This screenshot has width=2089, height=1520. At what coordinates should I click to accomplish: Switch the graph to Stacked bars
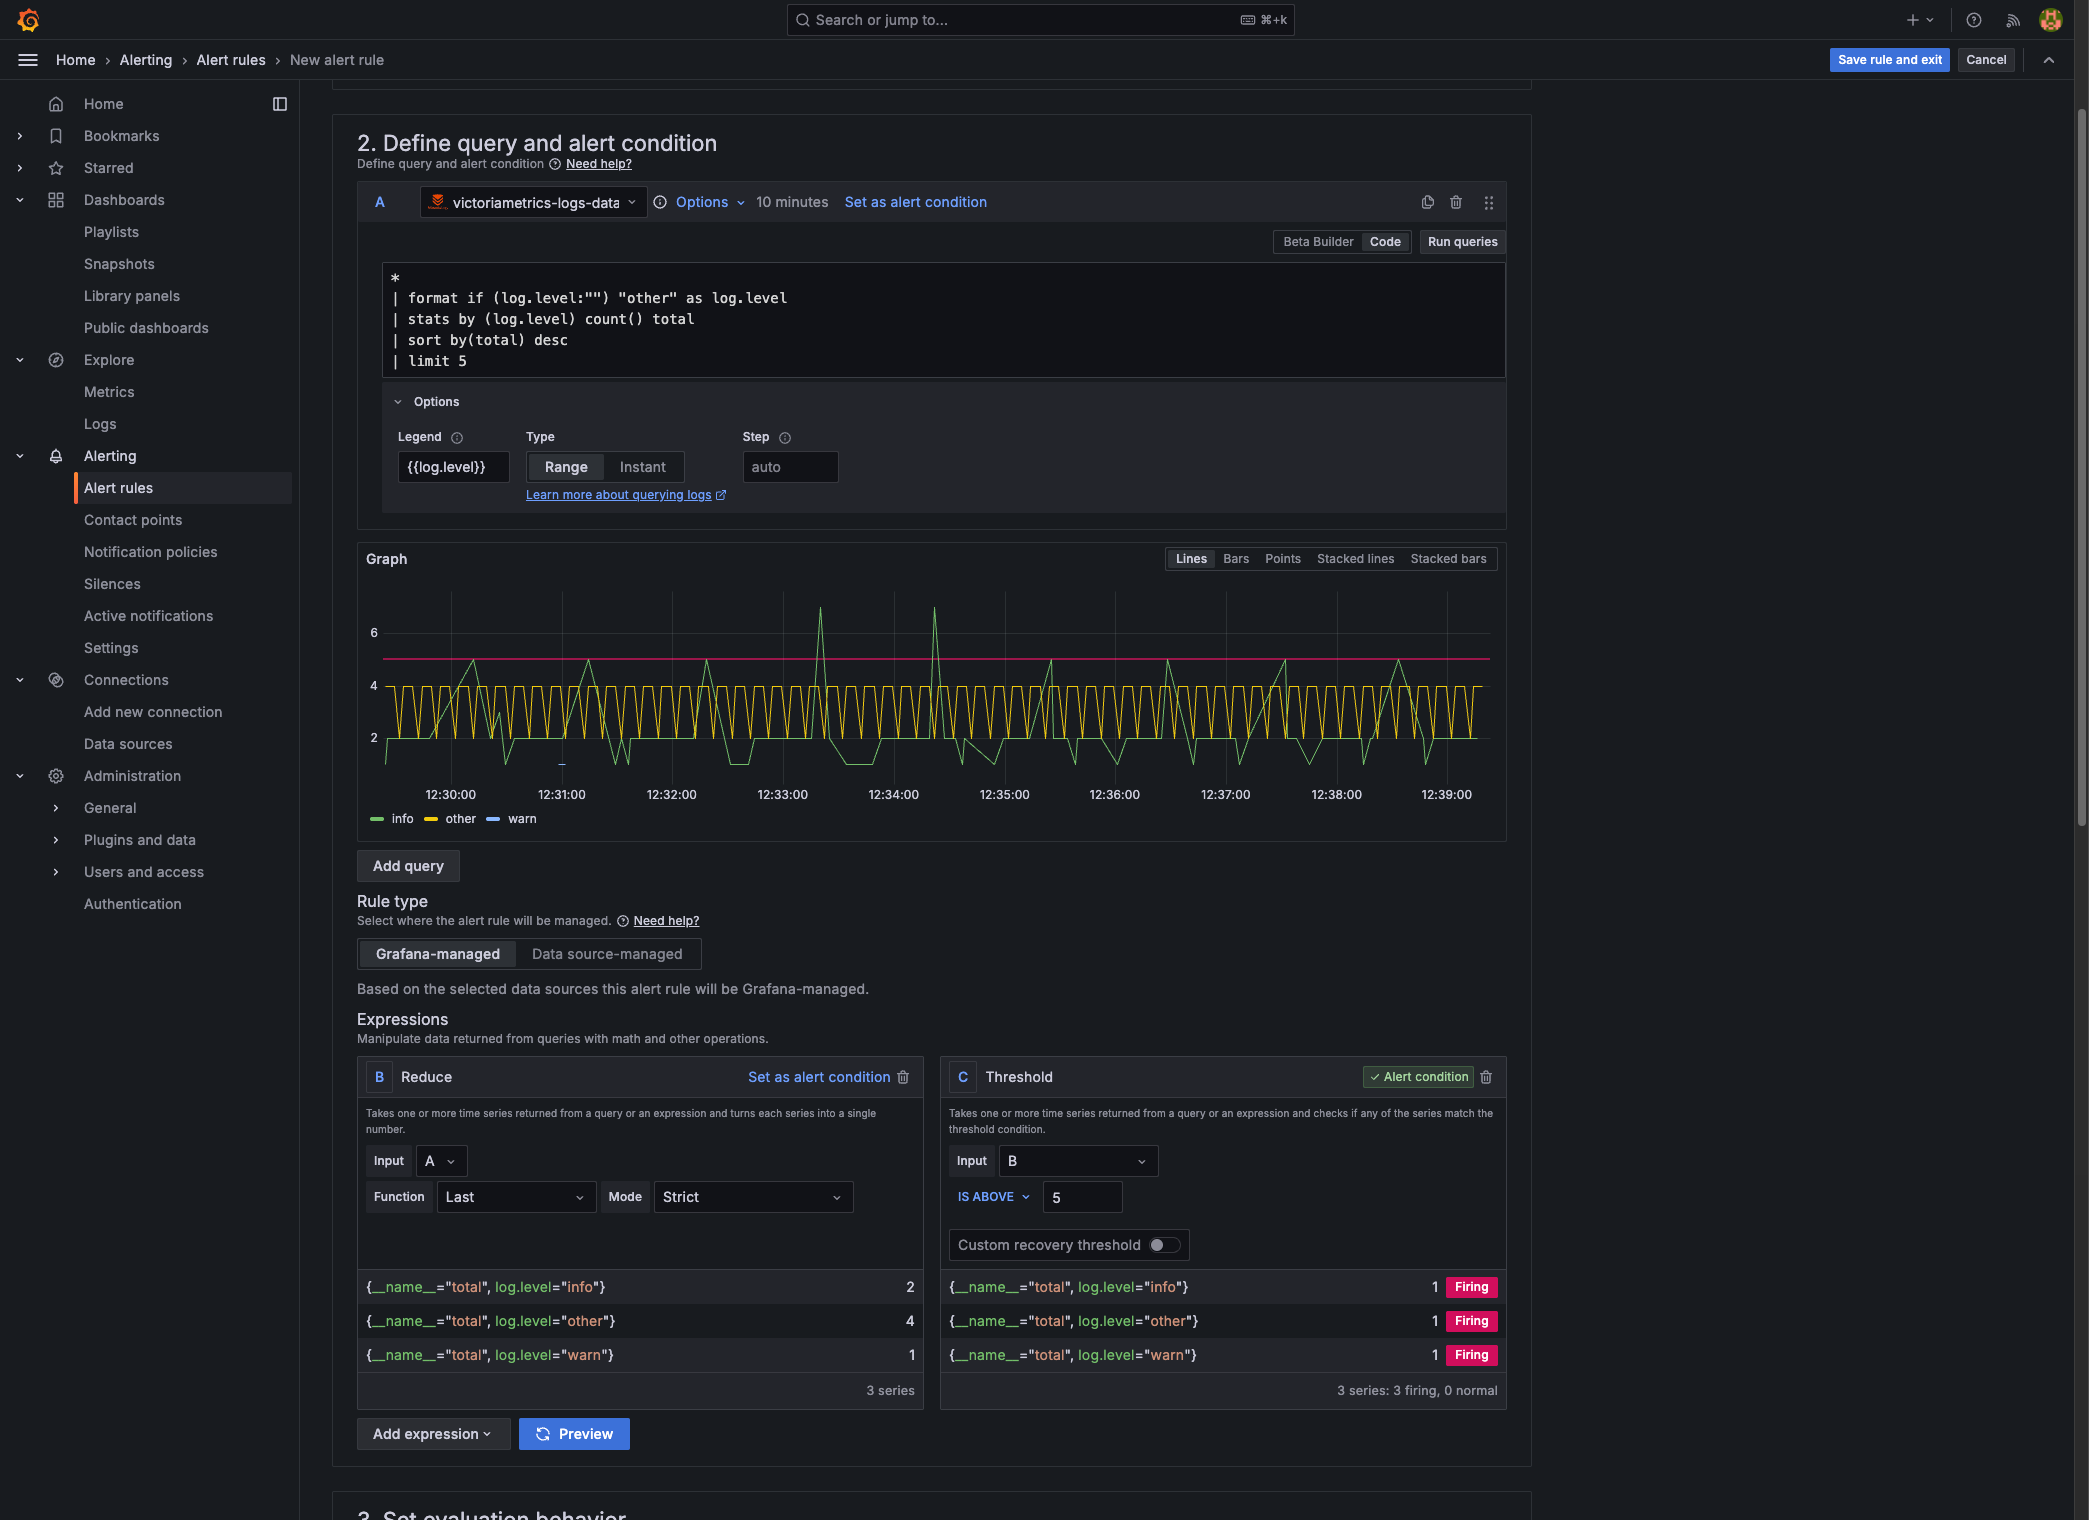(1447, 559)
